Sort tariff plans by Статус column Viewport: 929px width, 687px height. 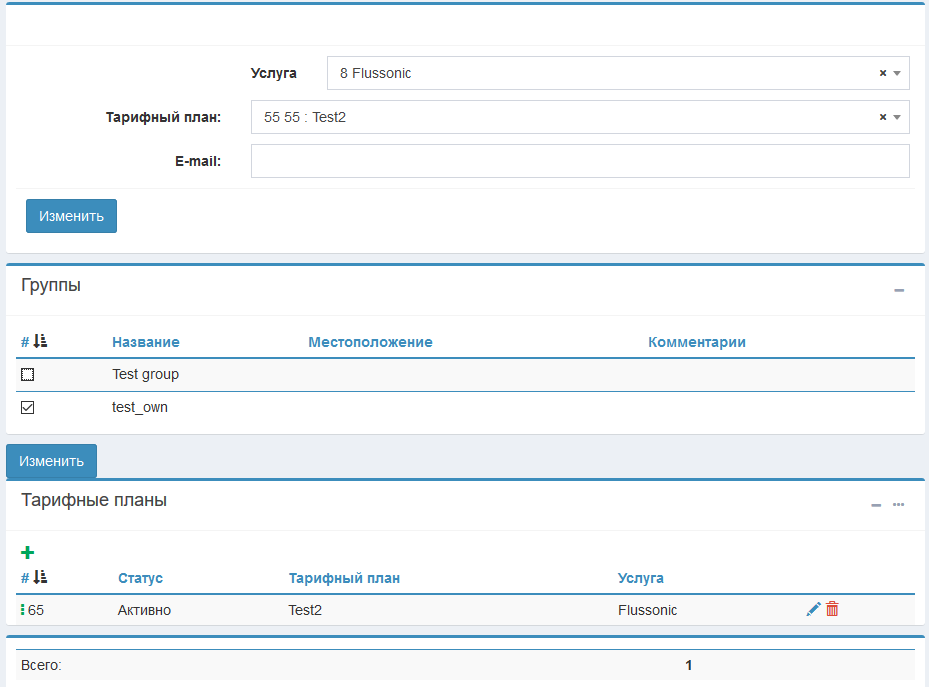click(140, 578)
